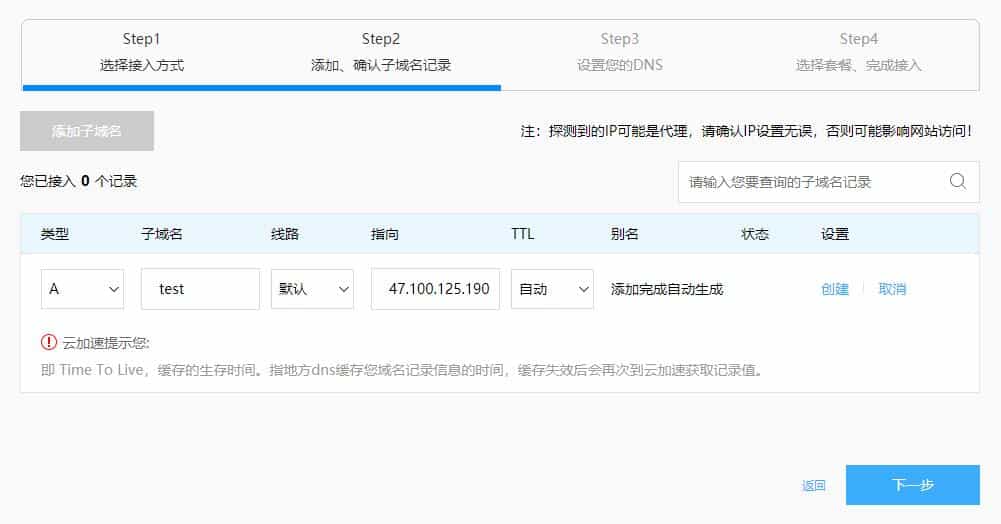Click the 您已接入 0 个记录 text

coord(79,181)
